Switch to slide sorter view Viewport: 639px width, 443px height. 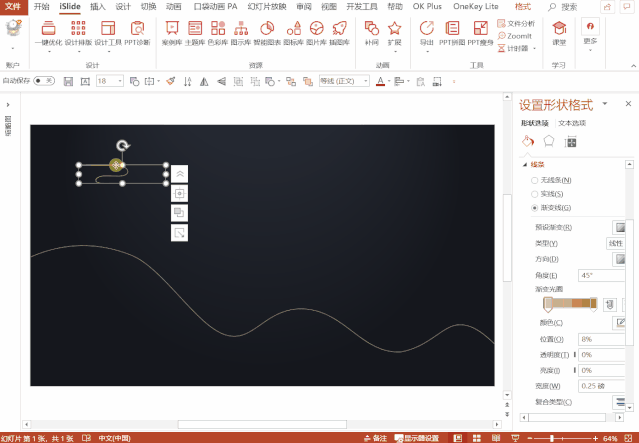click(x=476, y=438)
